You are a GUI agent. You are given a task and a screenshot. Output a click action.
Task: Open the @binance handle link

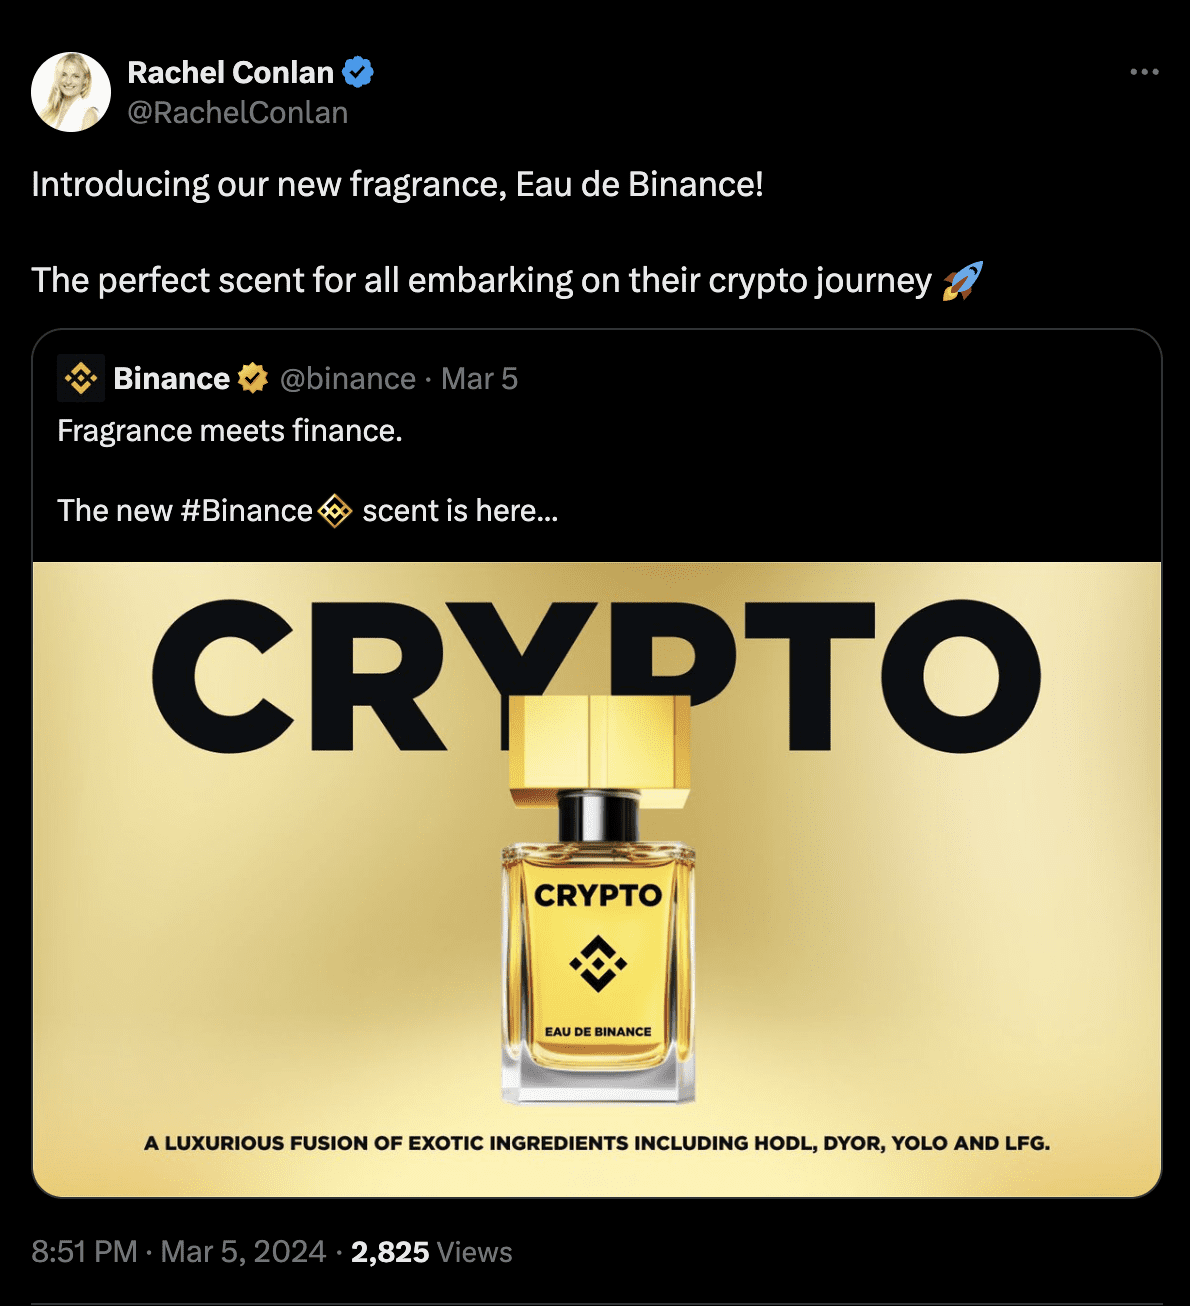pyautogui.click(x=348, y=378)
